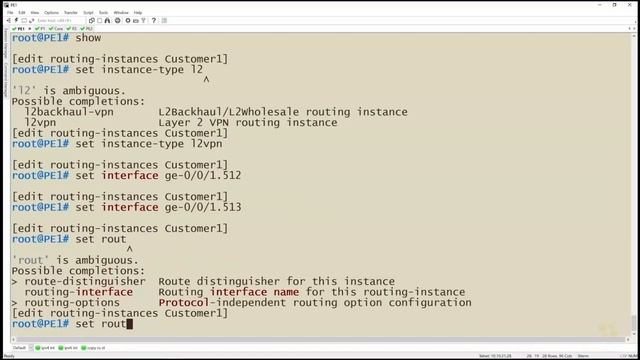Switch to the P2 session tab

point(72,29)
